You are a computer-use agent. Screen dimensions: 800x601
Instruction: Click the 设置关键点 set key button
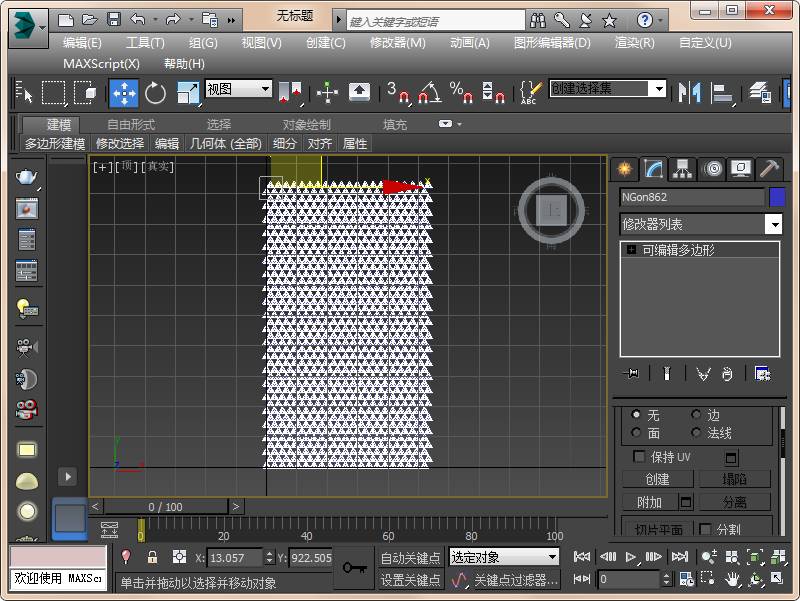click(410, 580)
